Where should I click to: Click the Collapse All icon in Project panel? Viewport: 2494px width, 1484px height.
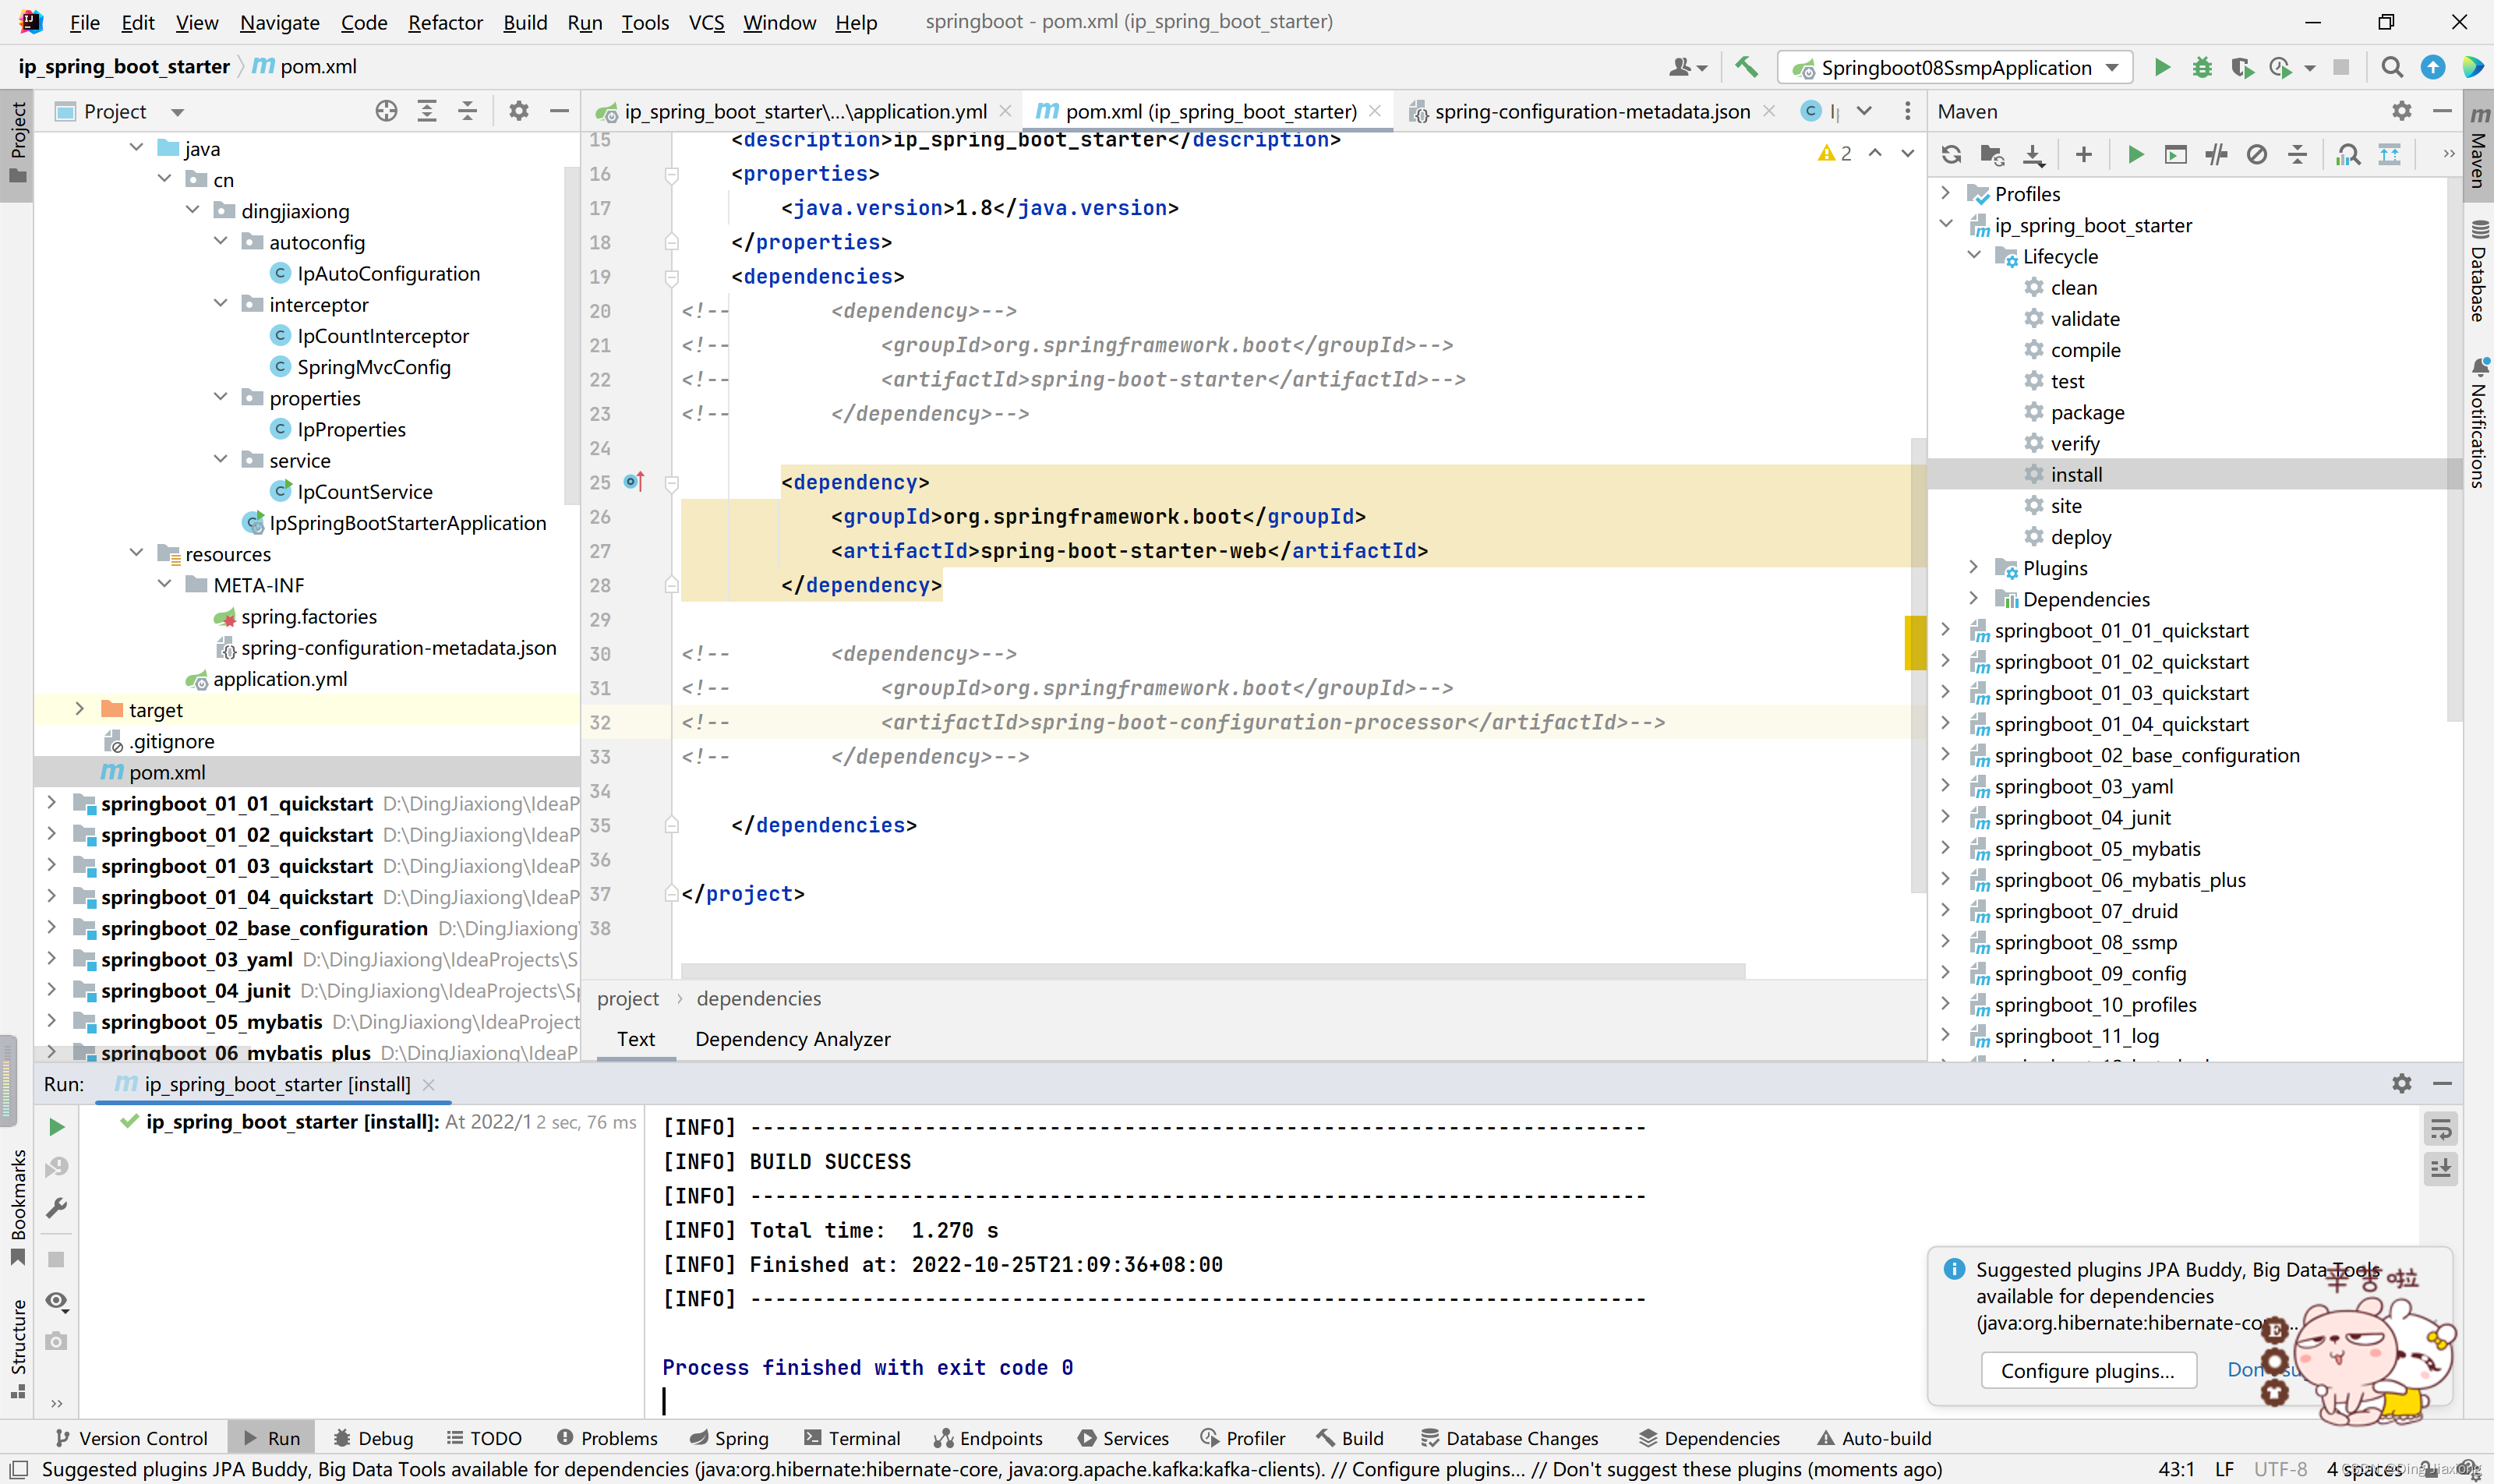468,110
